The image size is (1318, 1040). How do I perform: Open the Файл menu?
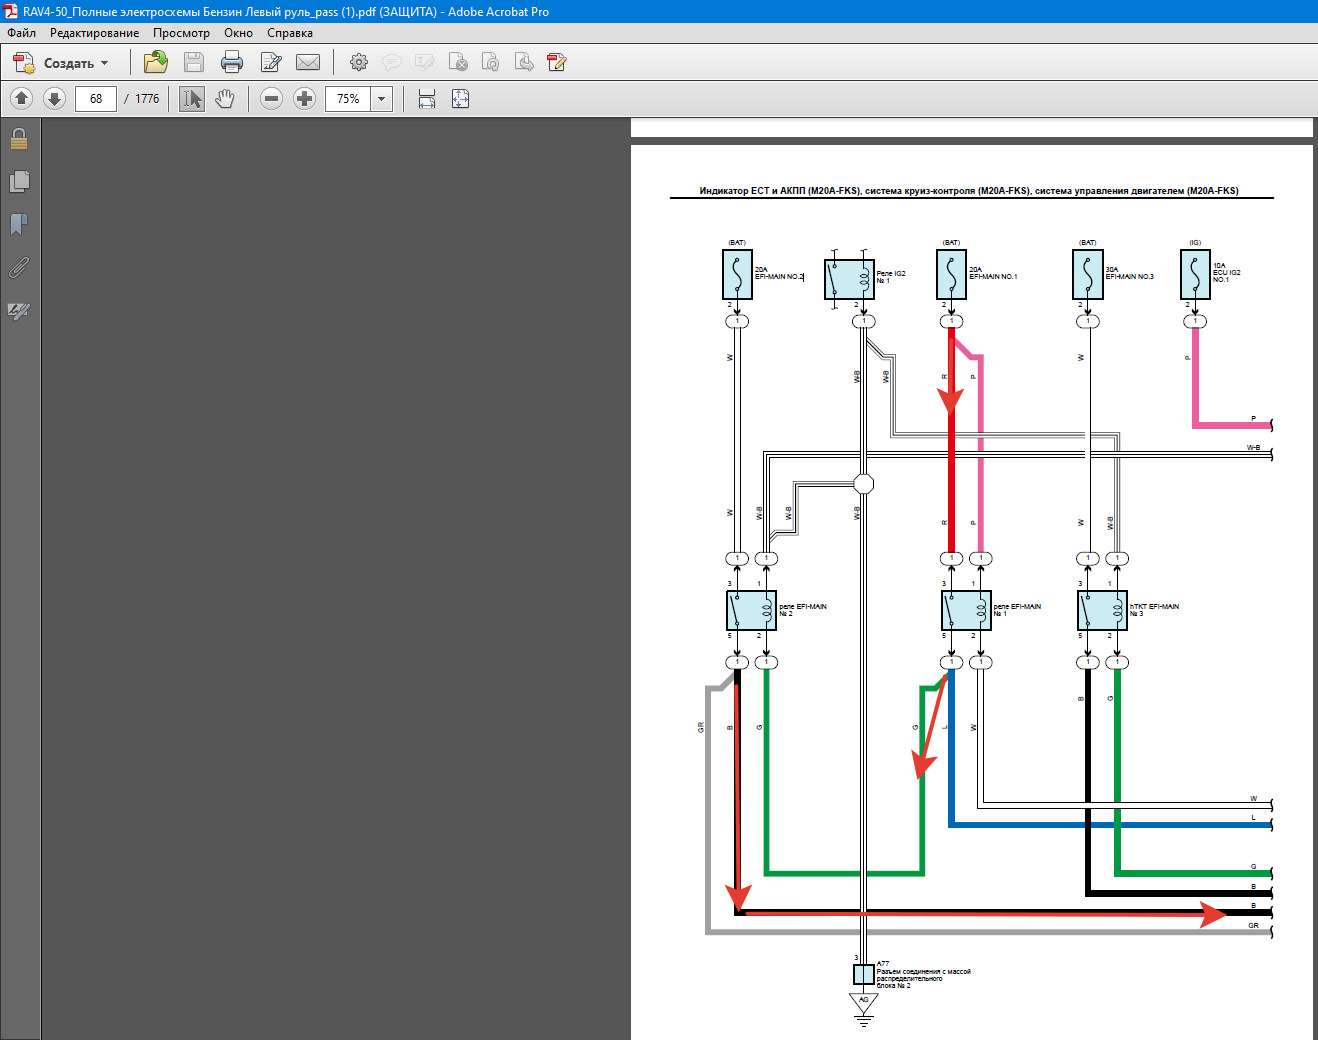[21, 33]
